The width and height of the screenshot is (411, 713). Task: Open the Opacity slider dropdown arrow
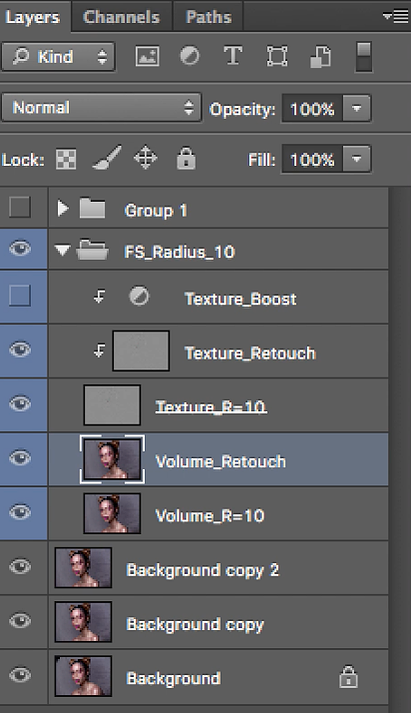click(357, 109)
